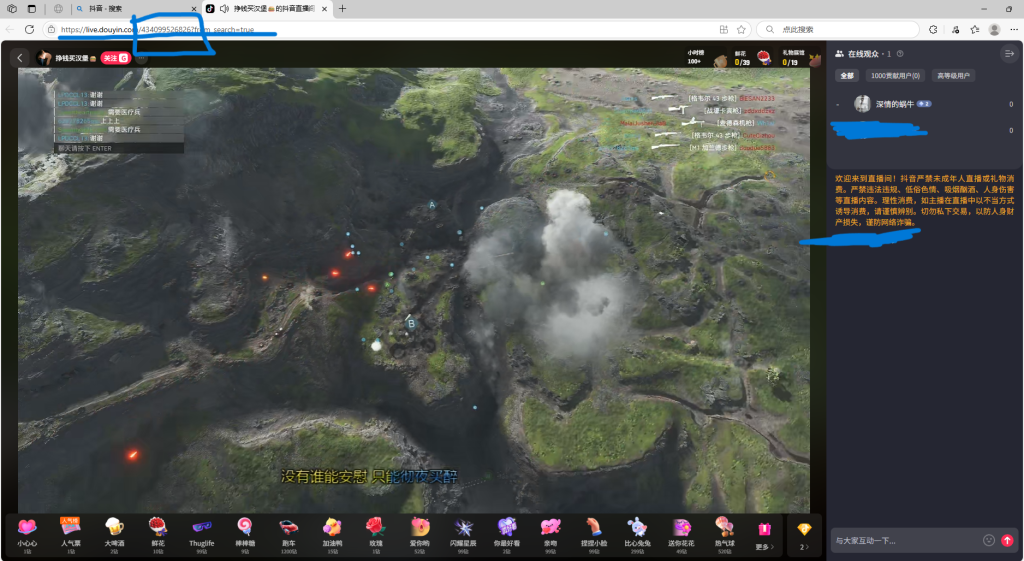Send the 小心心 heart gift
Screen dimensions: 1024x561
point(27,534)
